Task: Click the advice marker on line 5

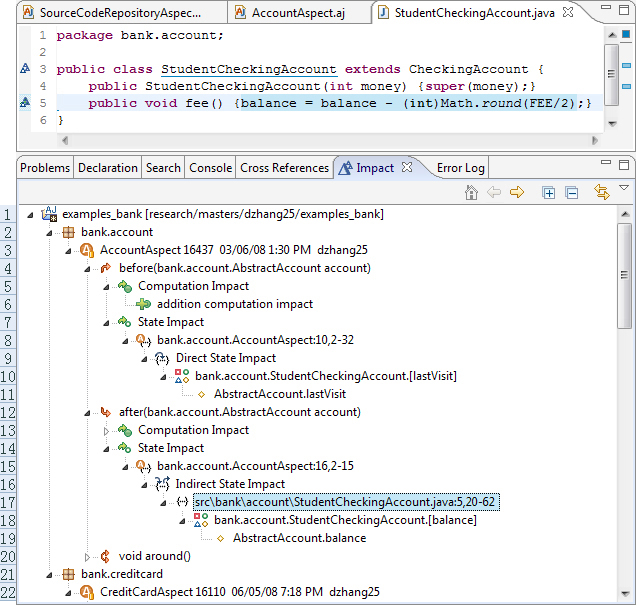Action: pos(25,102)
